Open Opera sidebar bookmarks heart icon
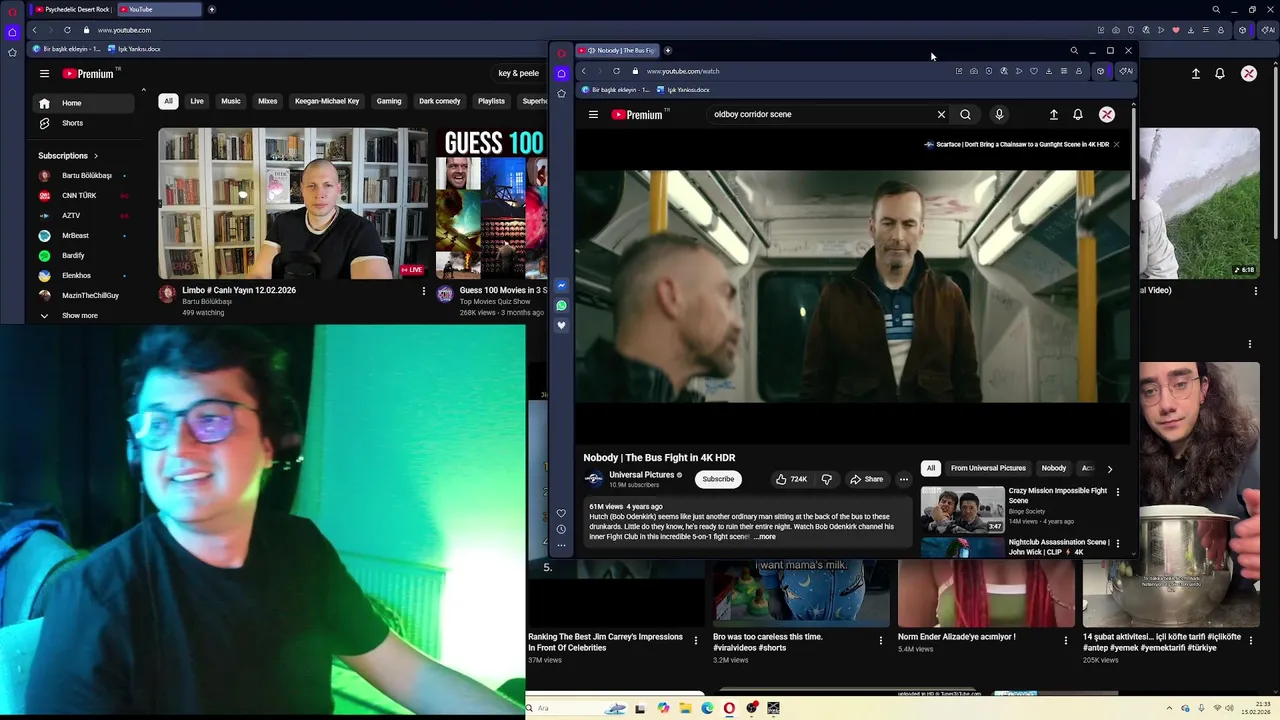 point(561,513)
